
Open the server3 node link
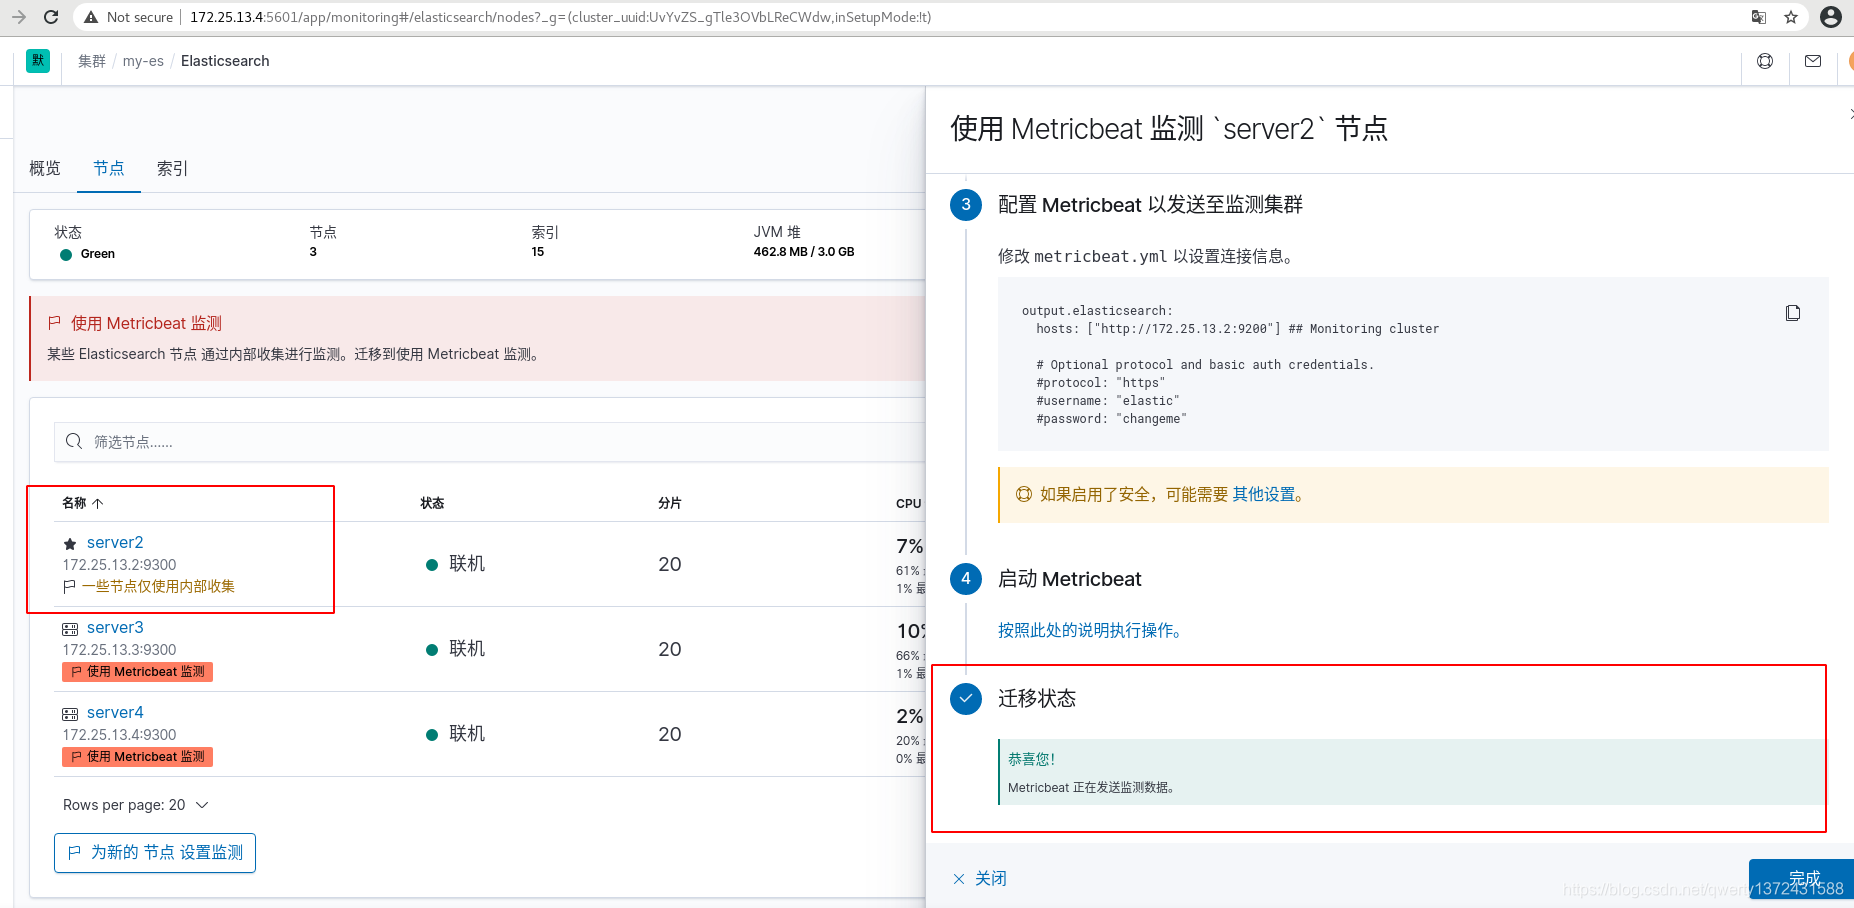115,627
